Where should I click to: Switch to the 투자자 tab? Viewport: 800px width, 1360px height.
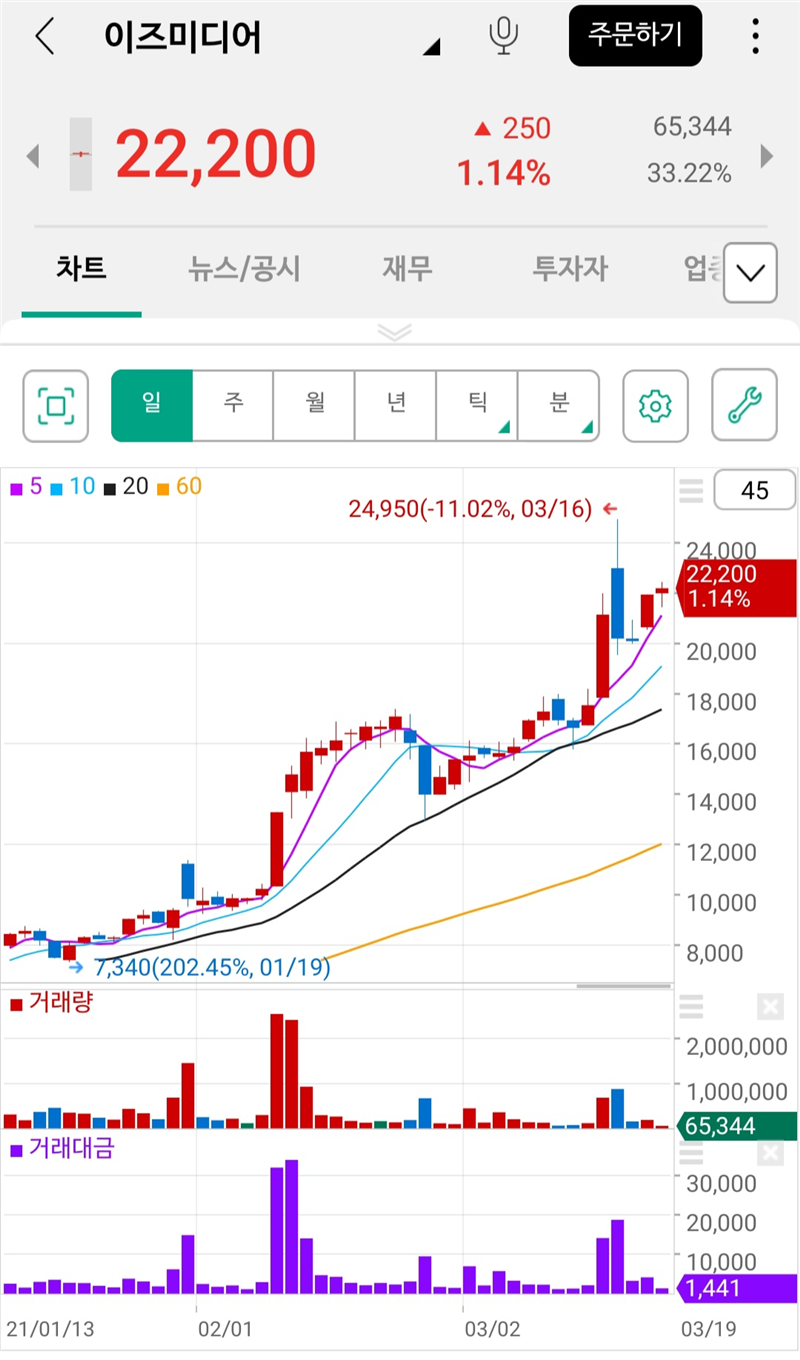pyautogui.click(x=570, y=268)
